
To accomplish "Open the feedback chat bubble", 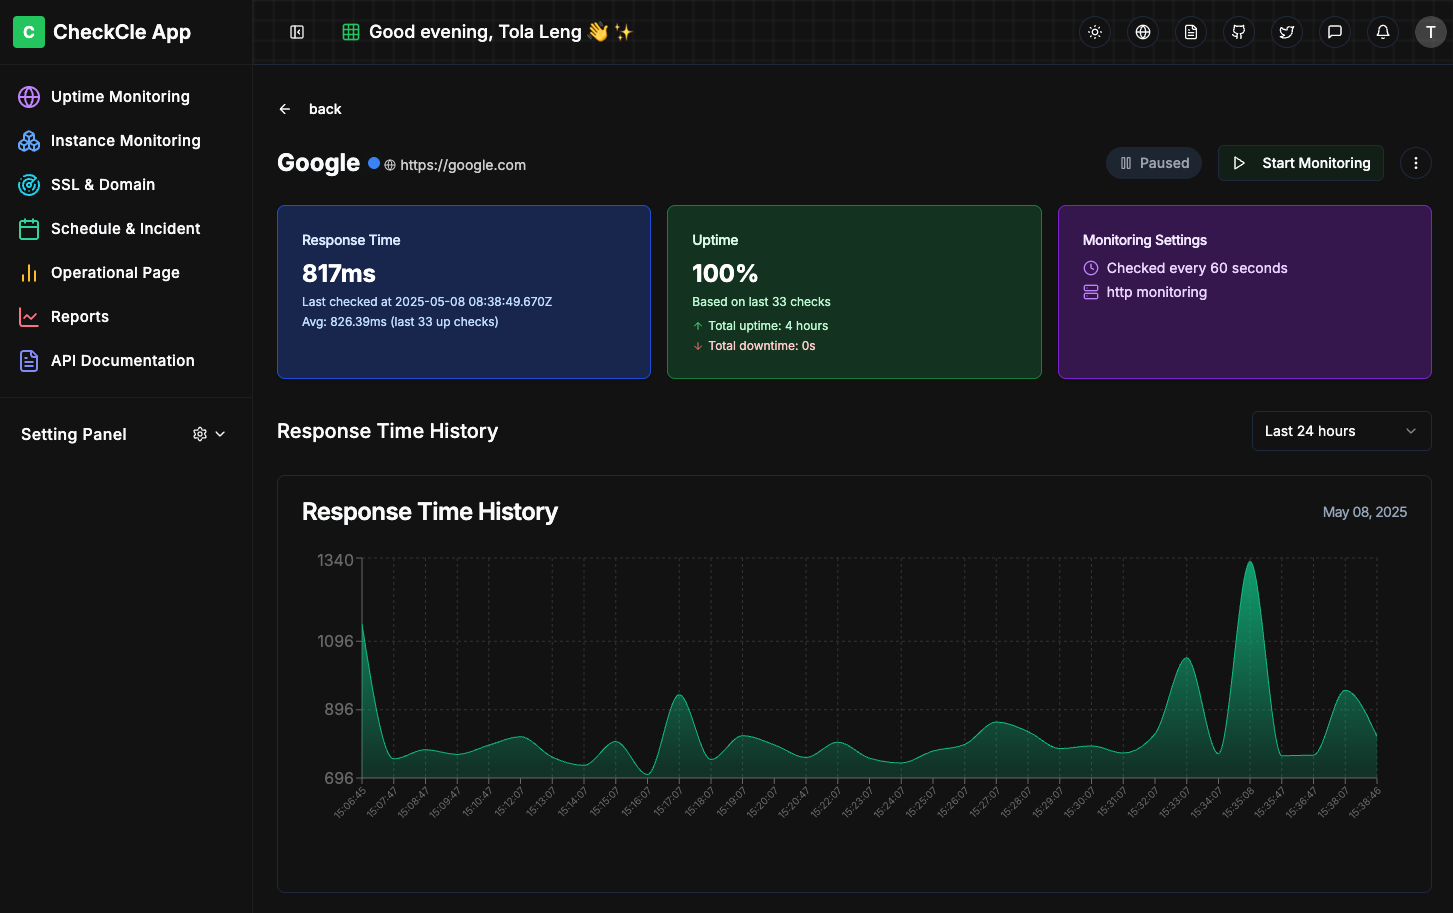I will [1334, 31].
